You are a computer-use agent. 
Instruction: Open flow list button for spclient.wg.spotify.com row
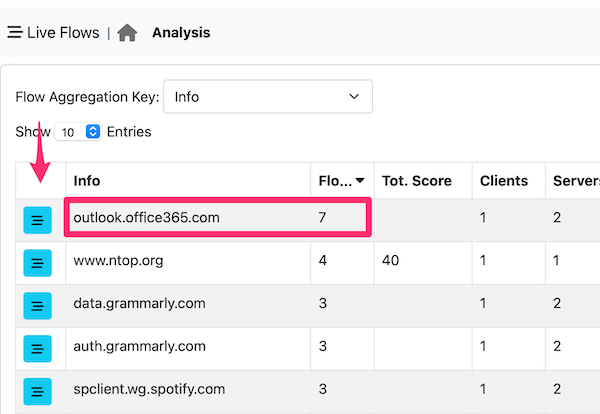(38, 391)
